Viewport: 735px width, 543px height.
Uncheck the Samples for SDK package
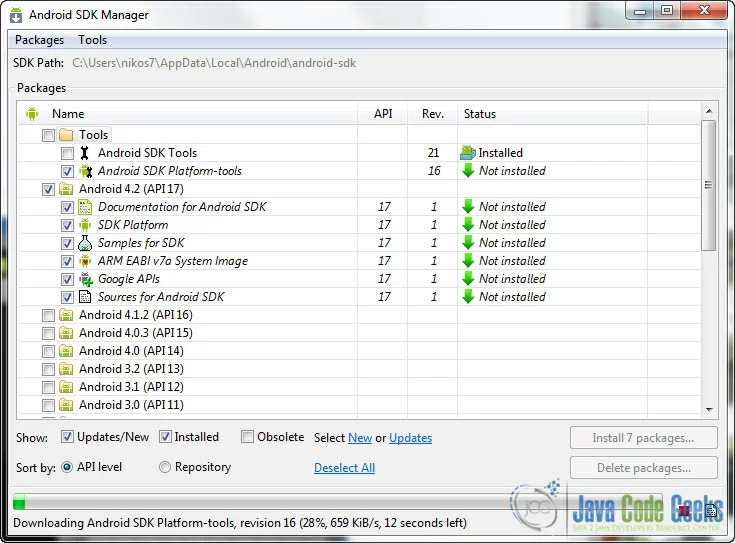click(68, 243)
